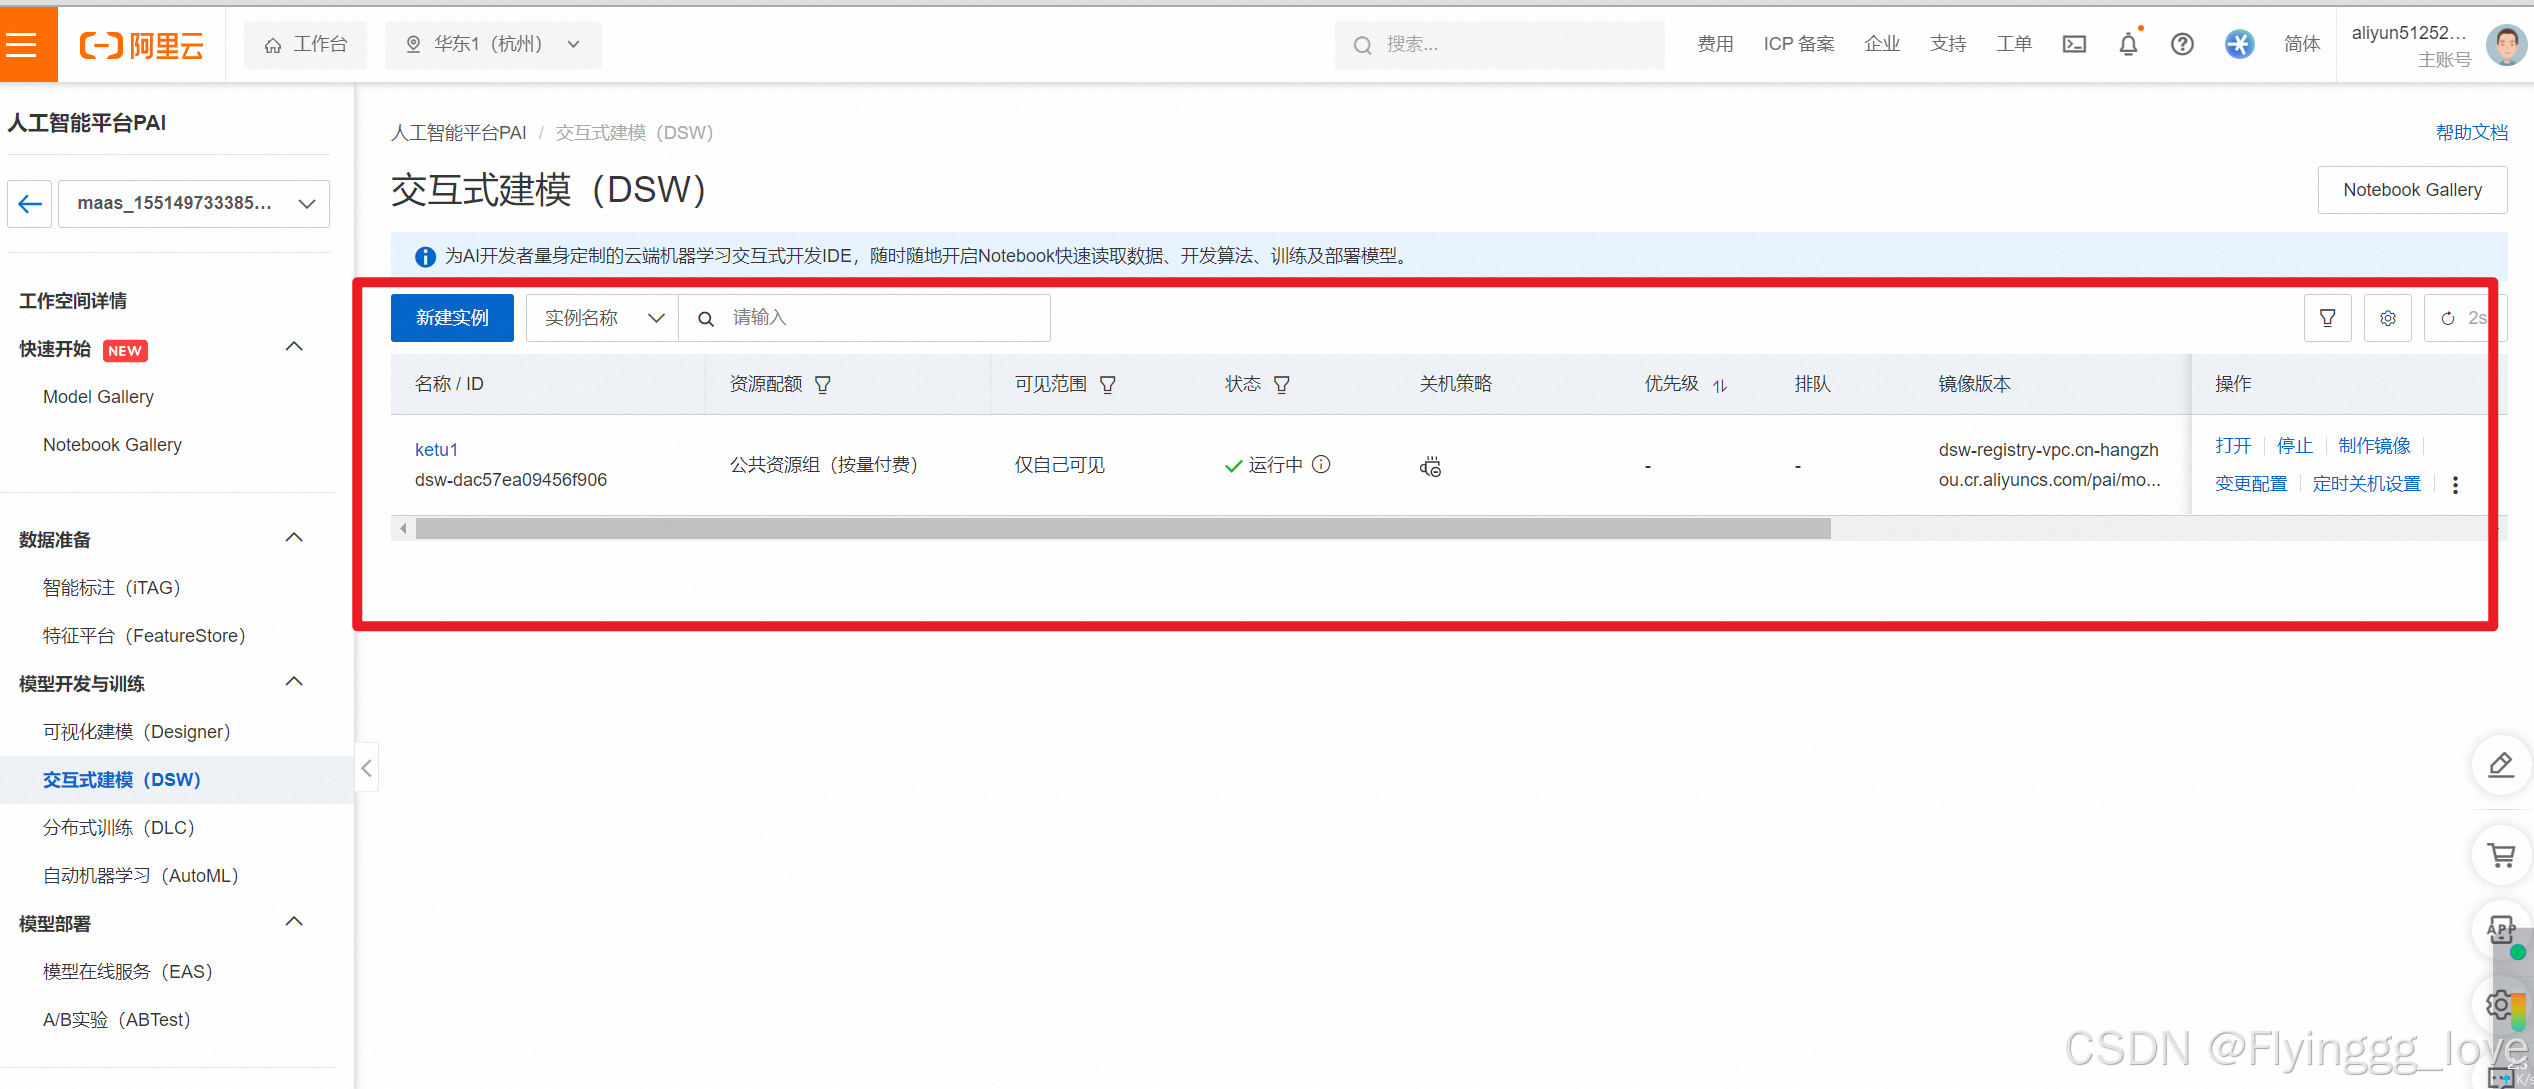Viewport: 2534px width, 1089px height.
Task: Open the region selector 华东1（杭州）
Action: click(x=493, y=44)
